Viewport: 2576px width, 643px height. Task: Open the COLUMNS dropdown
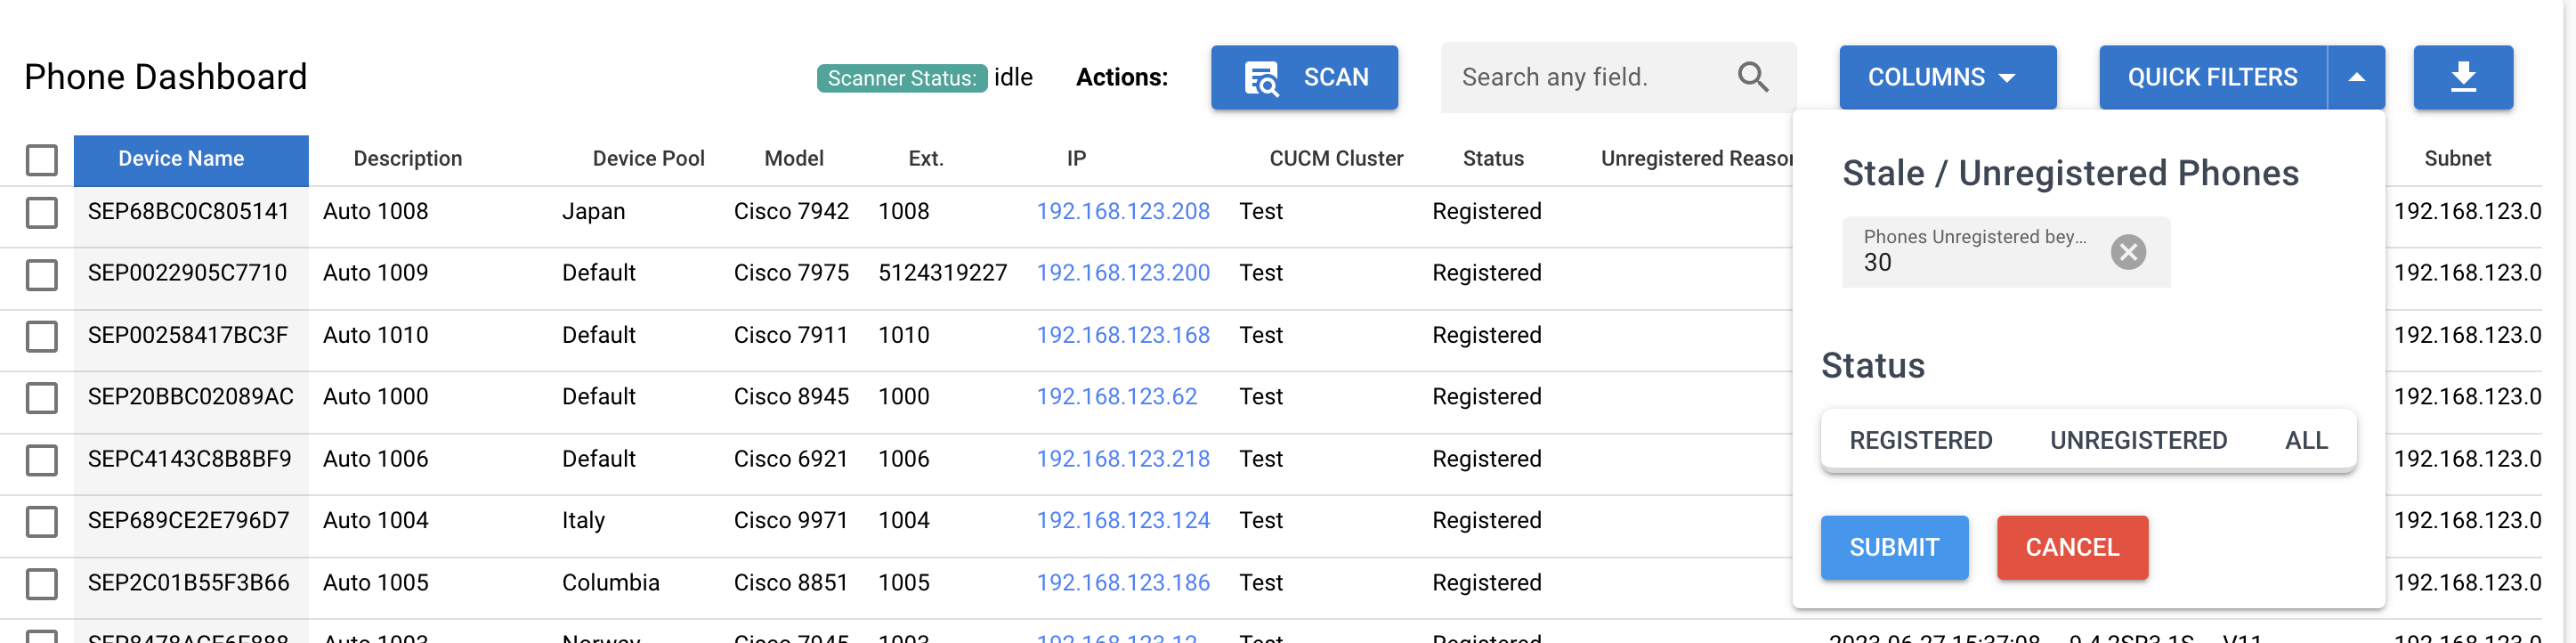tap(1946, 77)
